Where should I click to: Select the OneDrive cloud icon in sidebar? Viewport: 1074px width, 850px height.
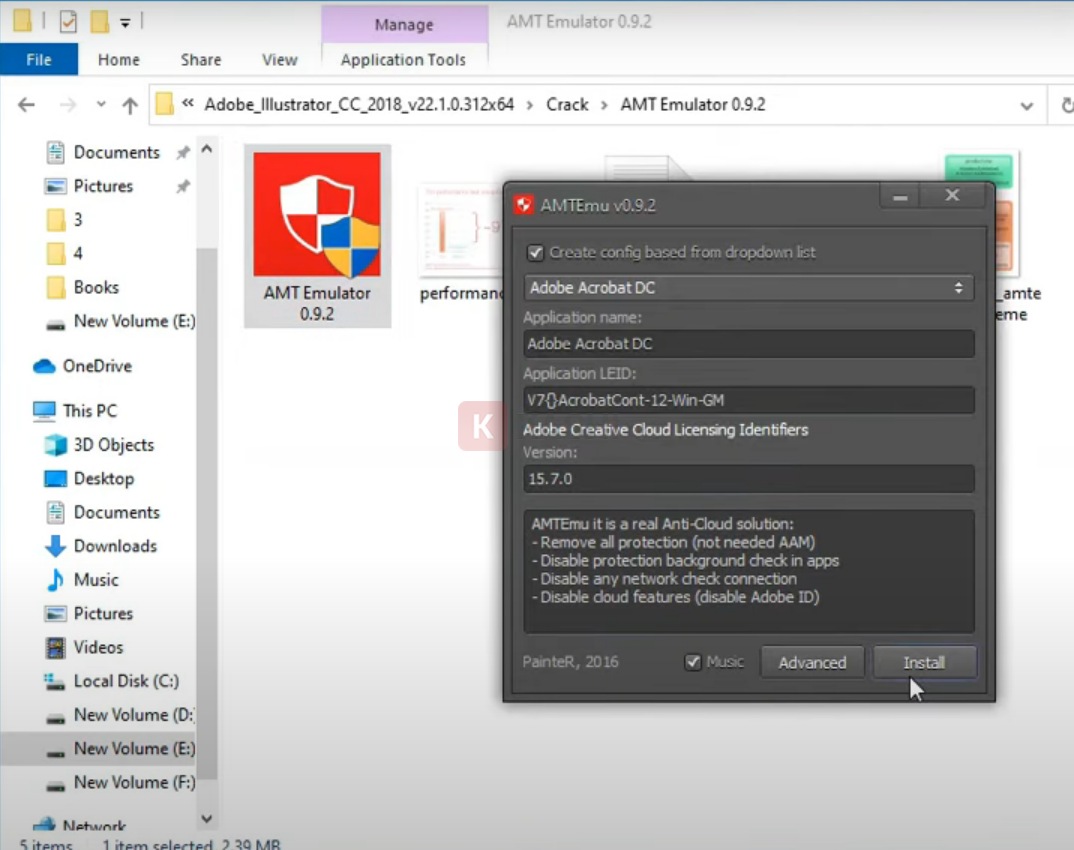tap(45, 366)
